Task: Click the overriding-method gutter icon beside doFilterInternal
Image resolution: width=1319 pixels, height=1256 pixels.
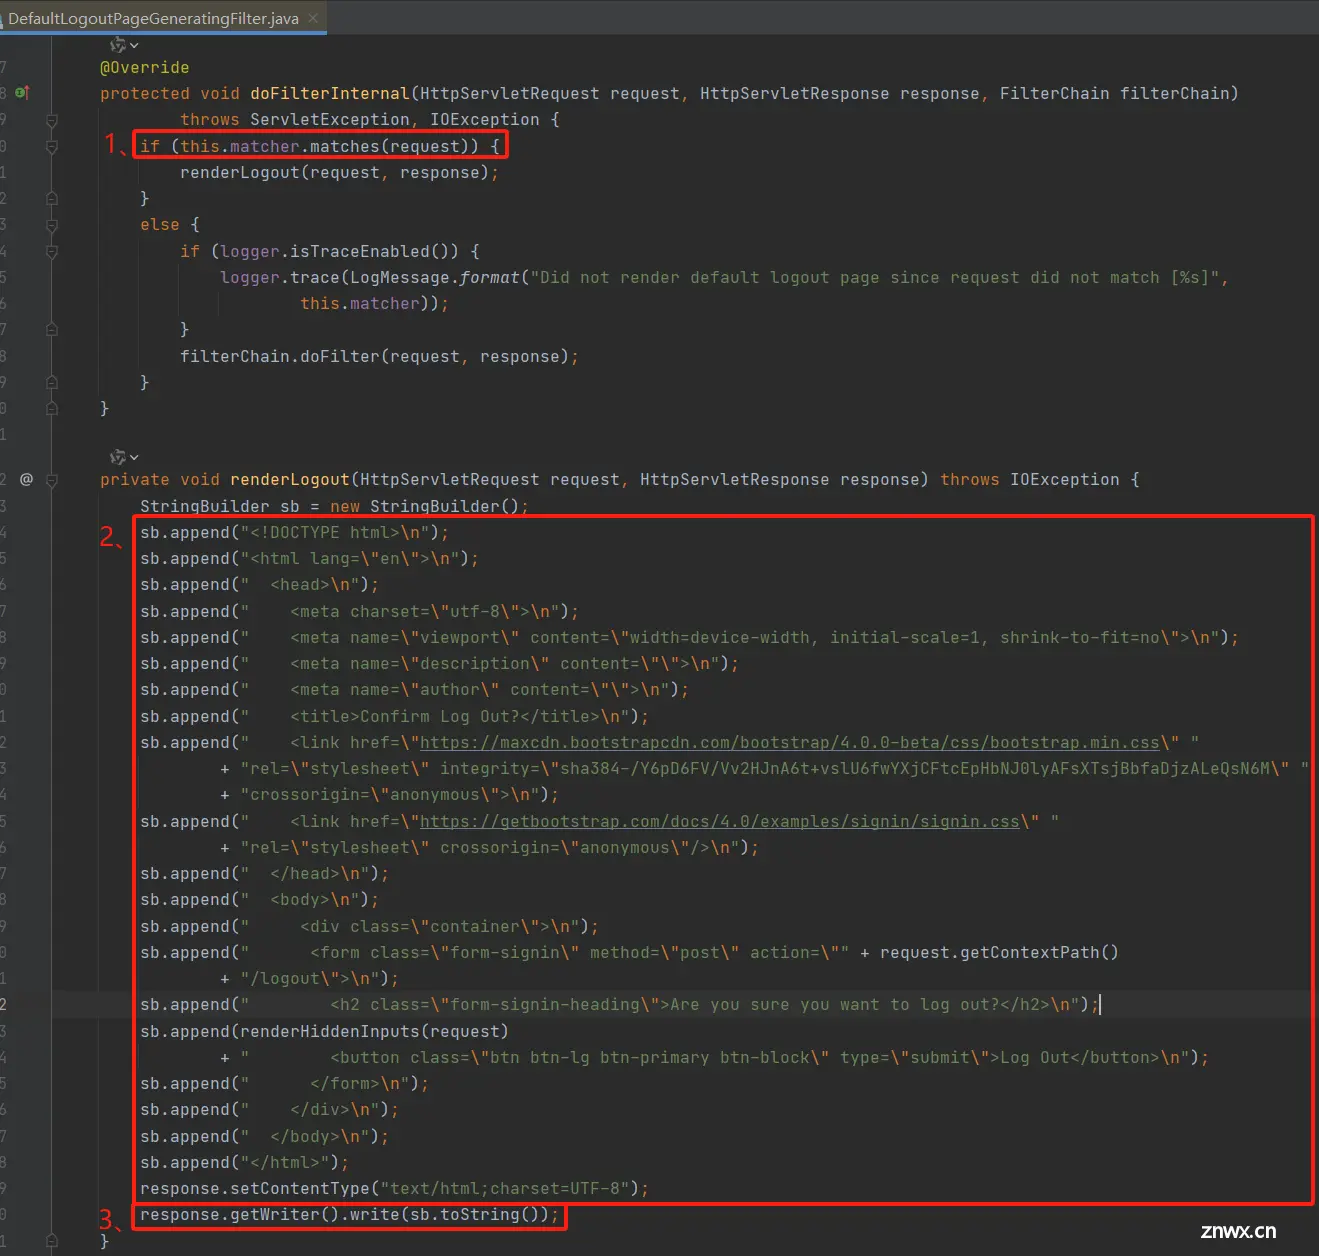Action: [x=22, y=93]
